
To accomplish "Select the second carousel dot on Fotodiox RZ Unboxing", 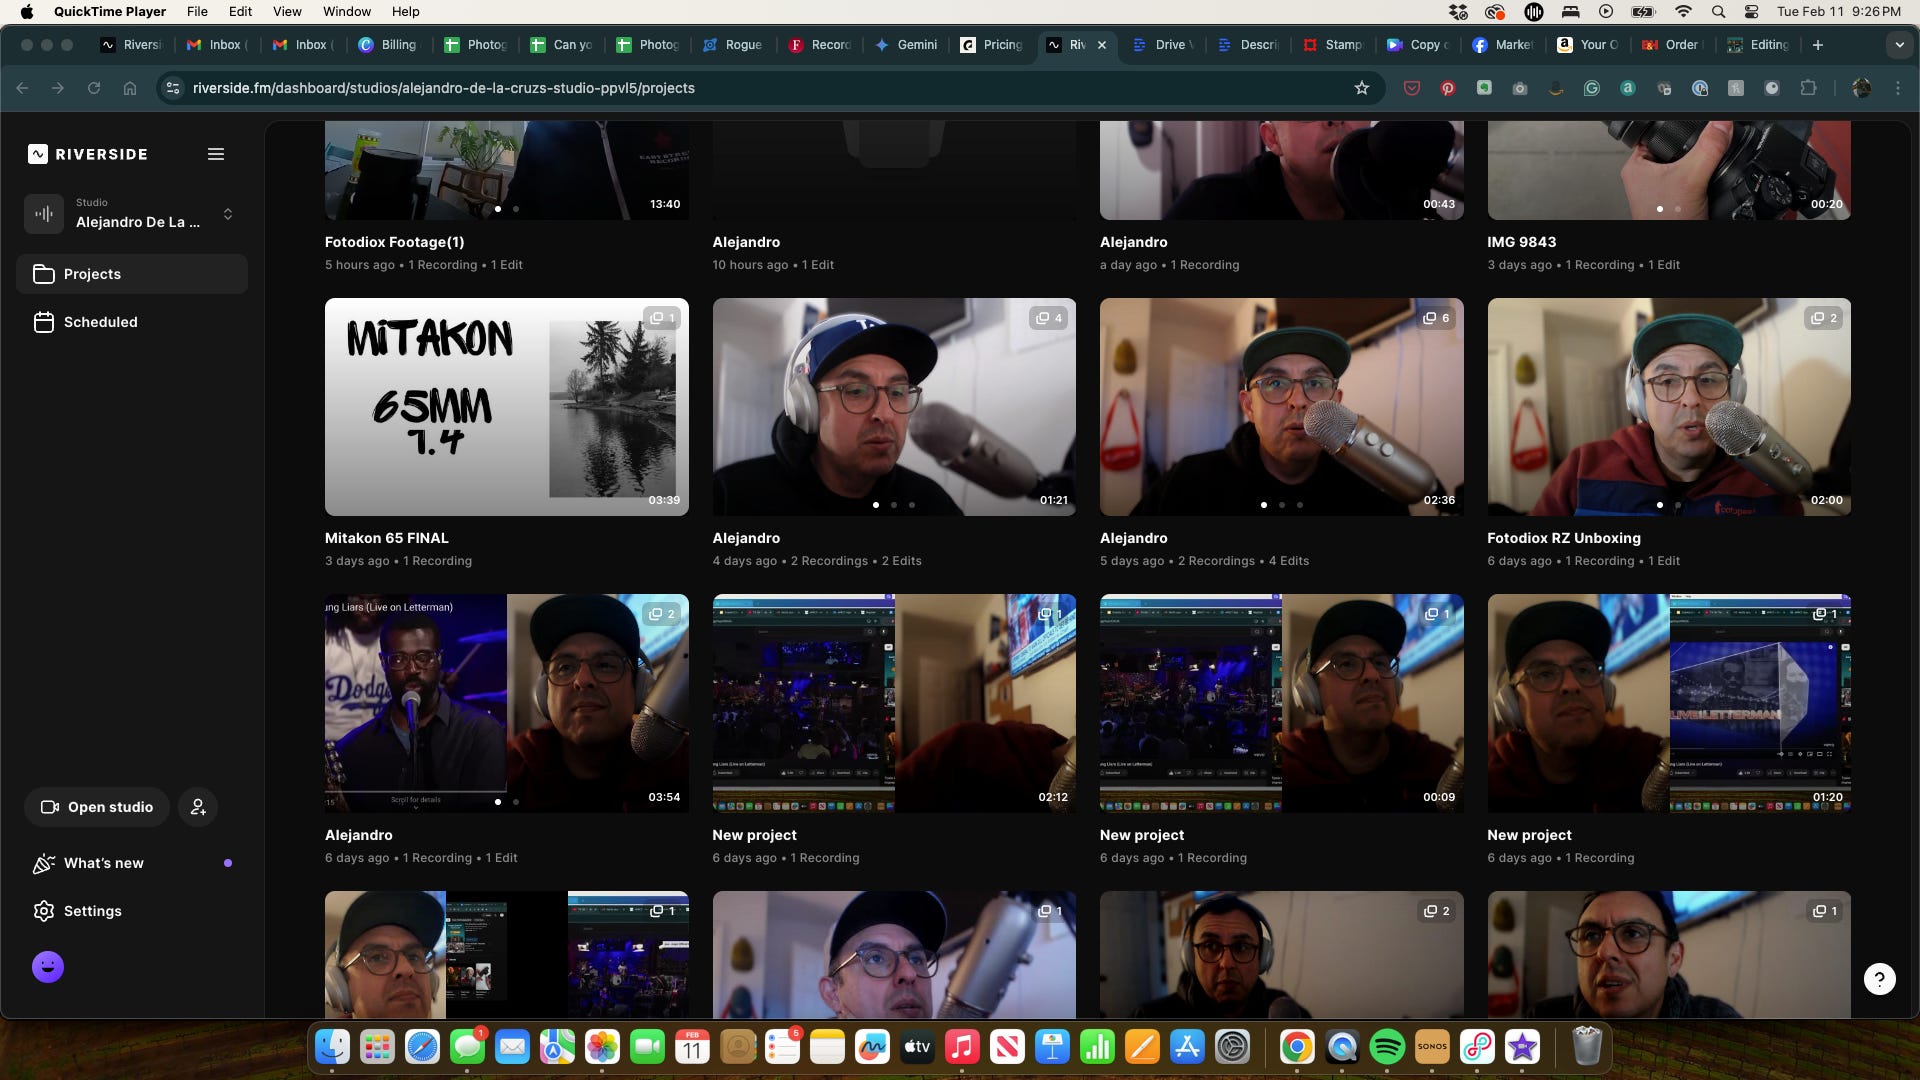I will coord(1677,505).
